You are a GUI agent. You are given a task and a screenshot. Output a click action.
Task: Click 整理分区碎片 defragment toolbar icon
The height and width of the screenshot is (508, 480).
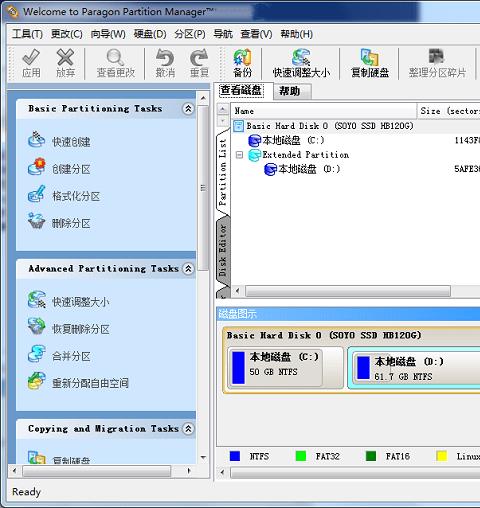pos(437,57)
